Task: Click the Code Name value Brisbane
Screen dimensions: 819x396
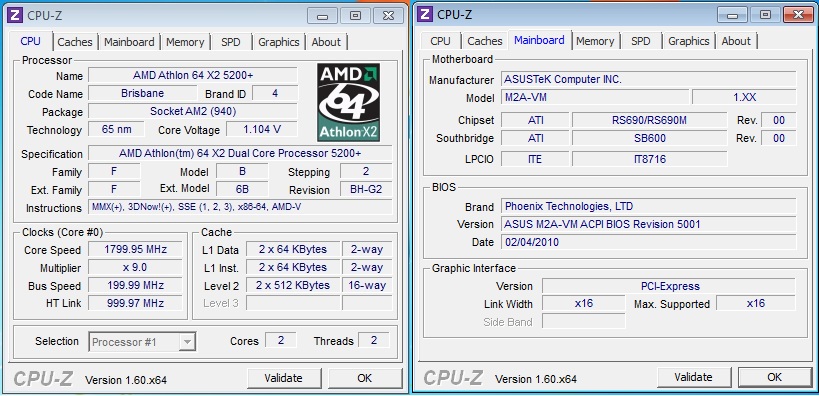Action: pos(143,94)
